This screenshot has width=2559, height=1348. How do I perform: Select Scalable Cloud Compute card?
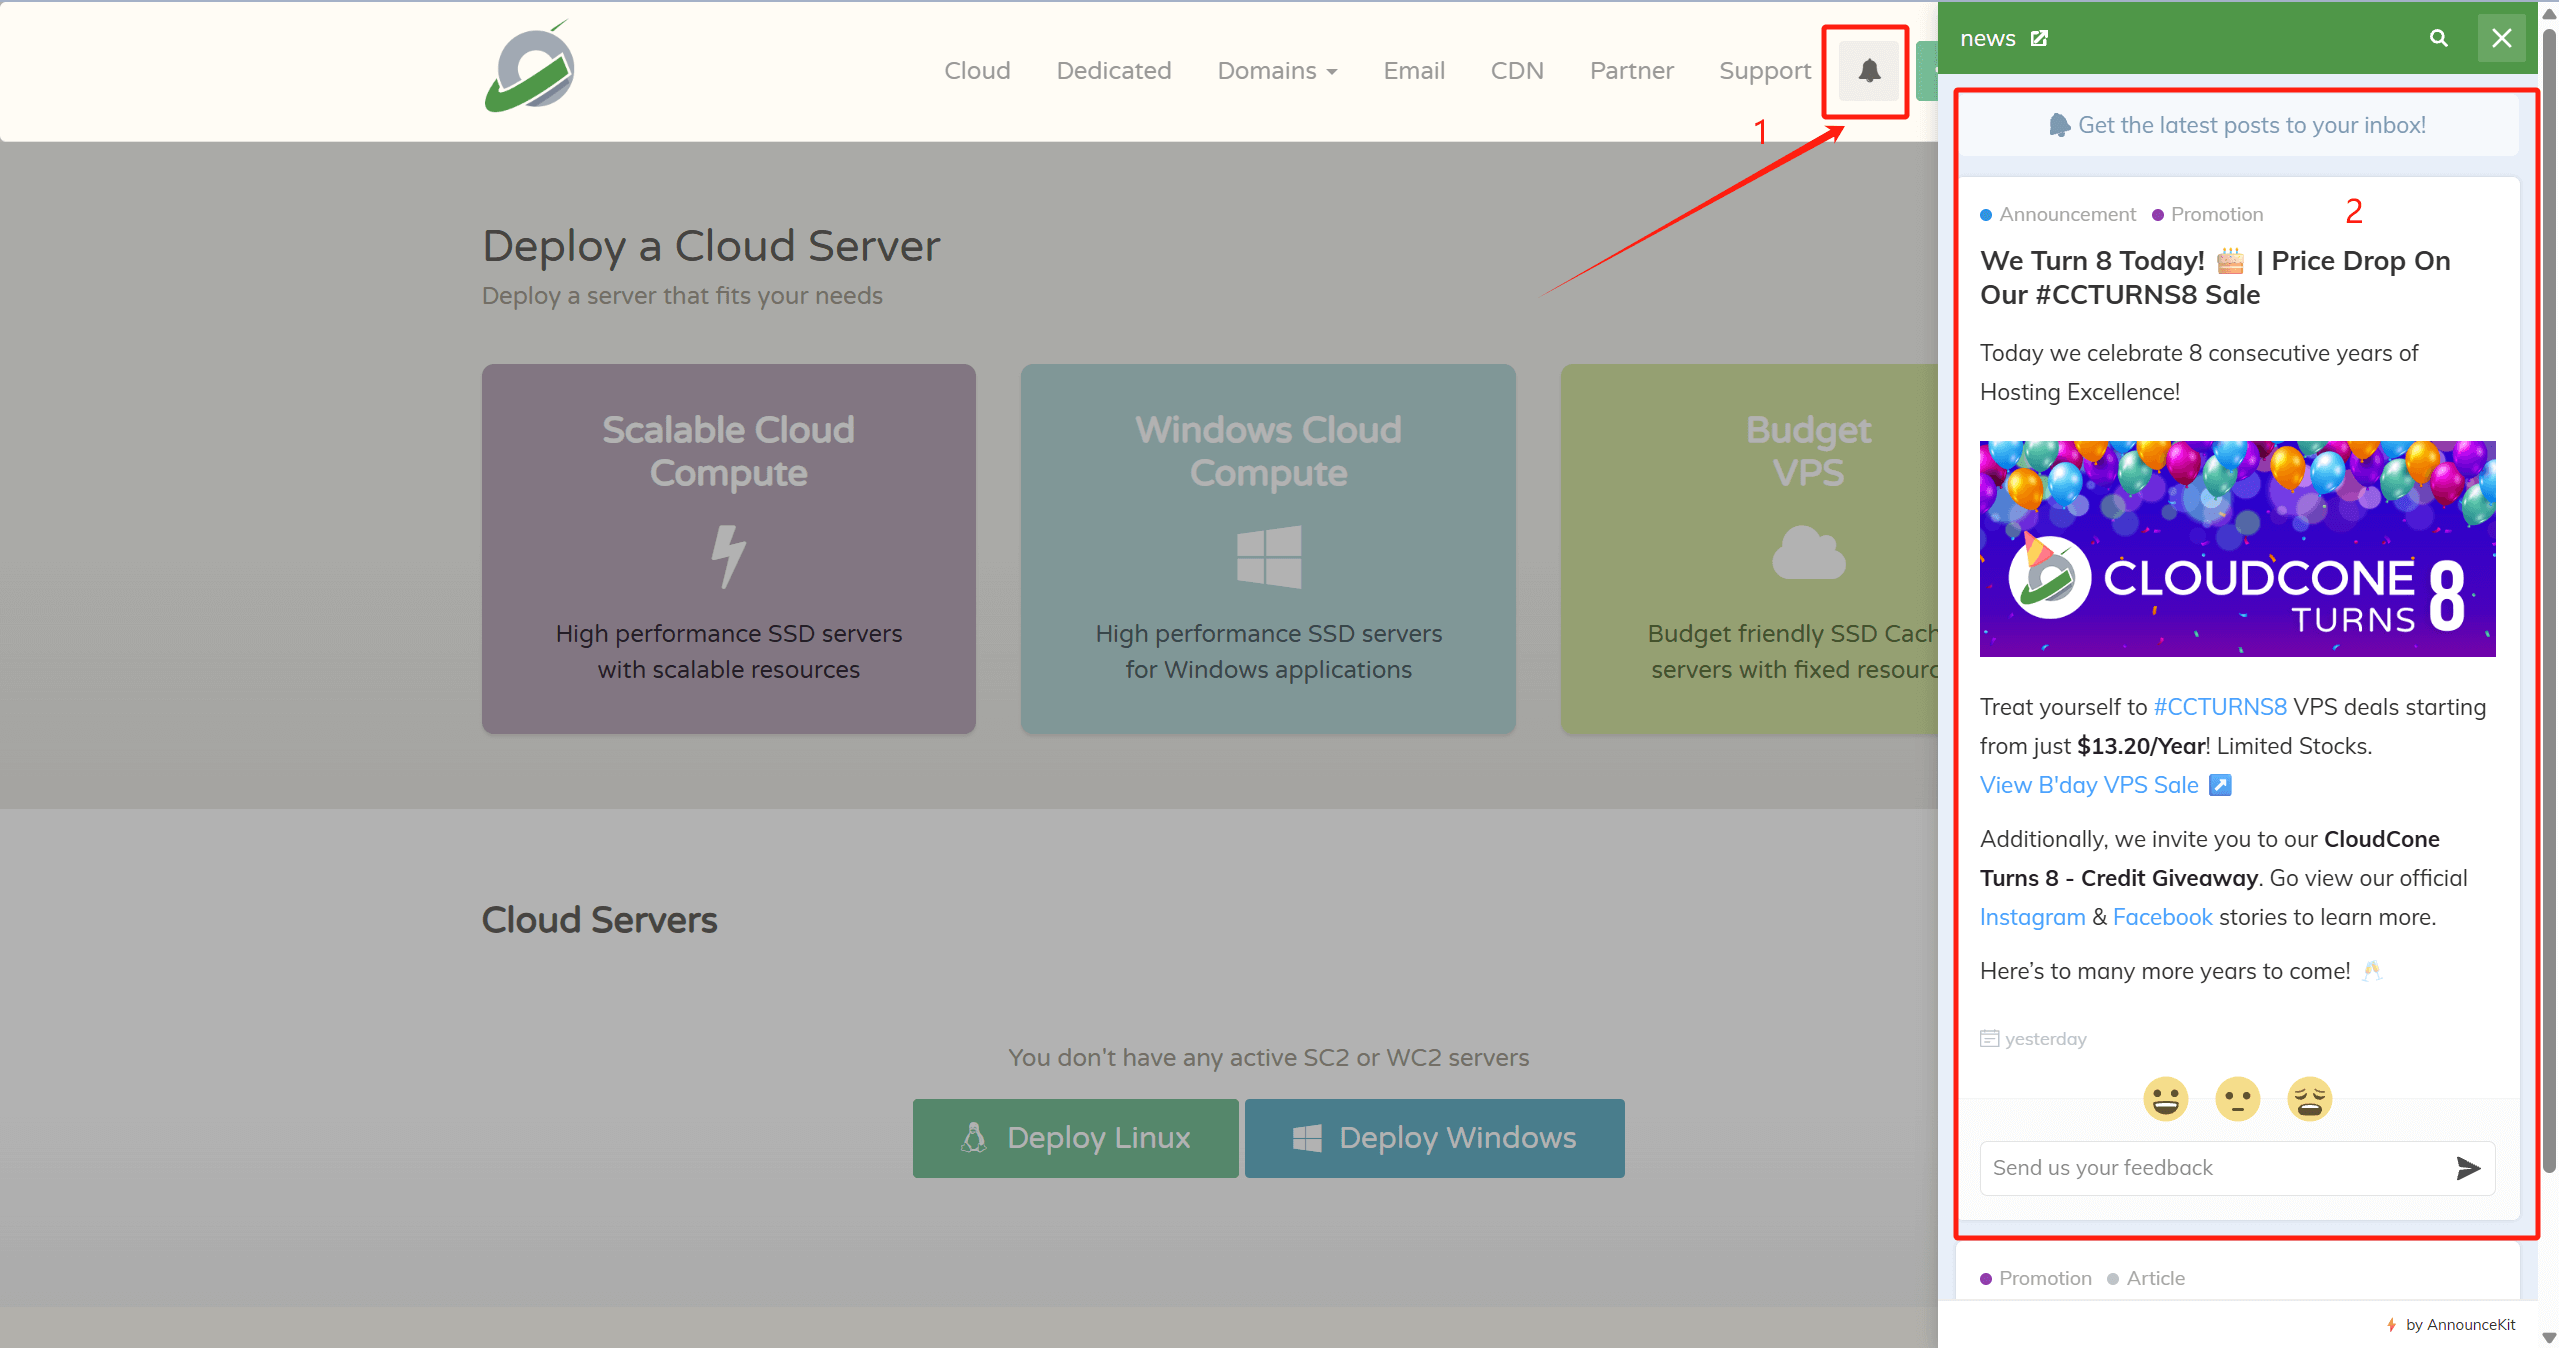728,549
